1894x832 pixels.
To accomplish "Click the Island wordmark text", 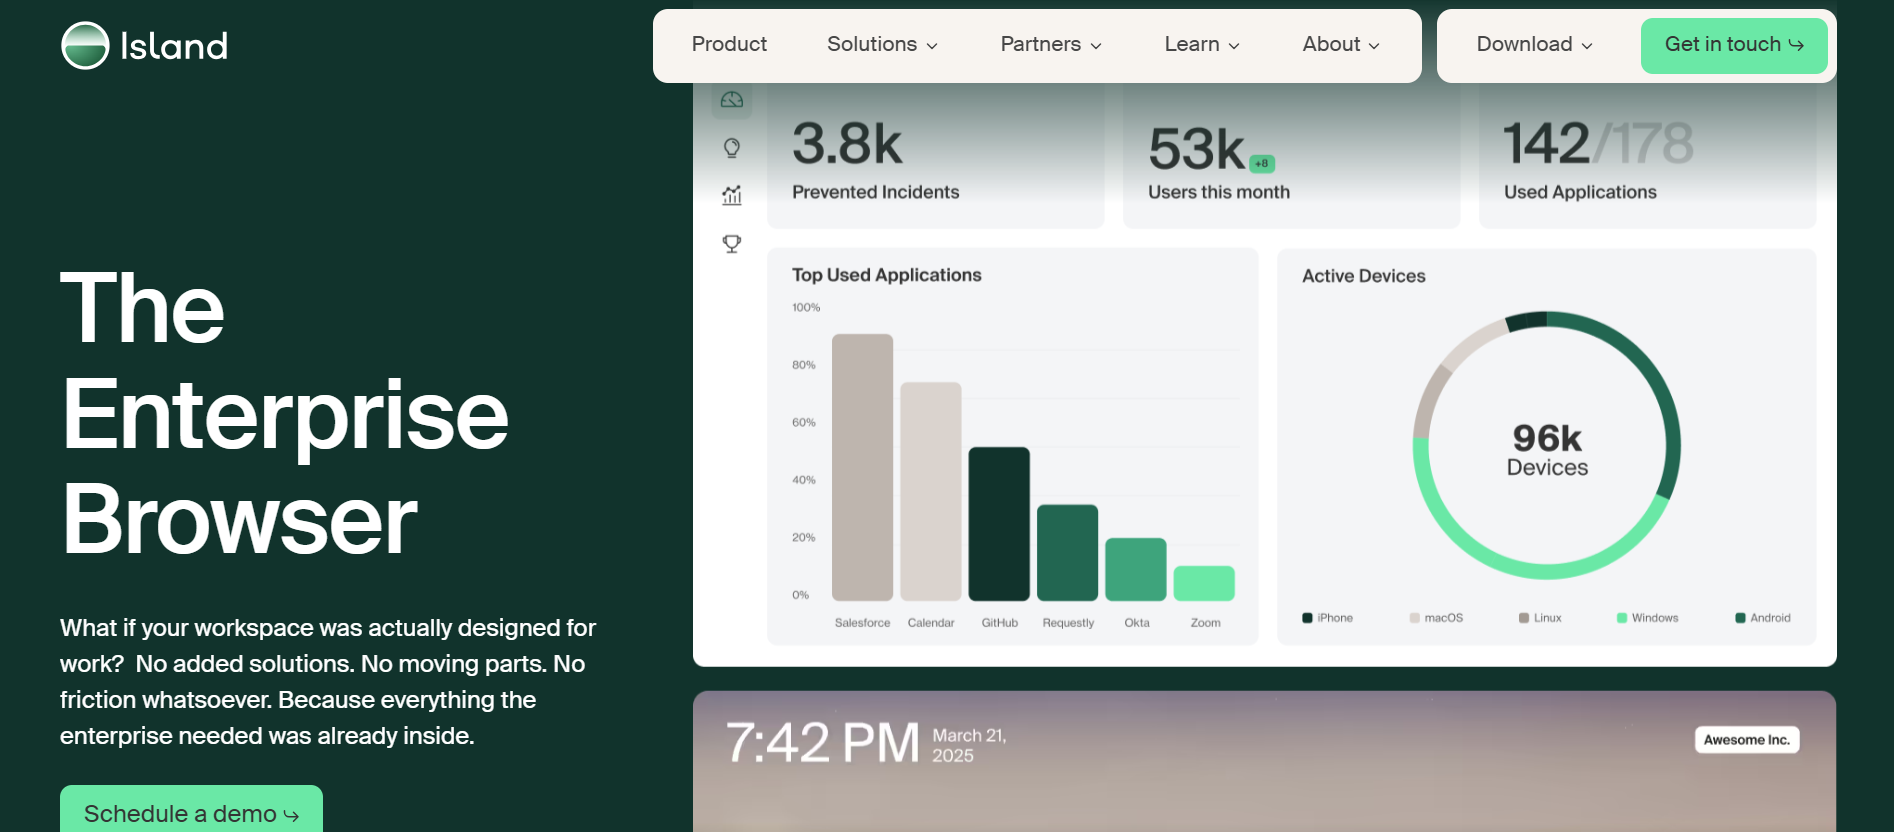I will (x=174, y=46).
